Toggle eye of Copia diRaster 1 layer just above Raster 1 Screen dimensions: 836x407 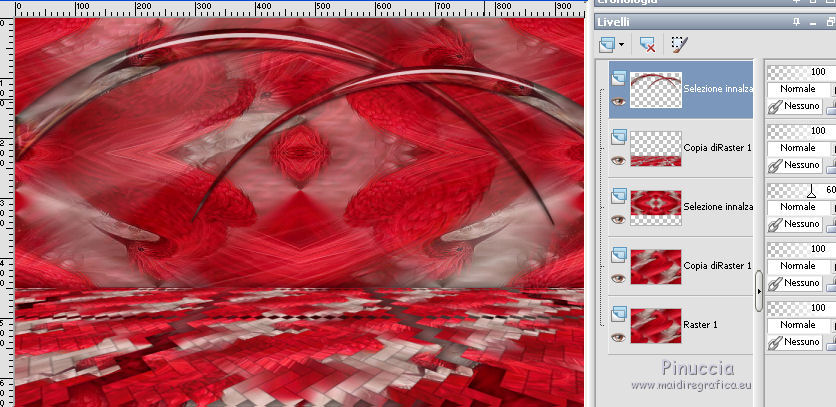618,278
